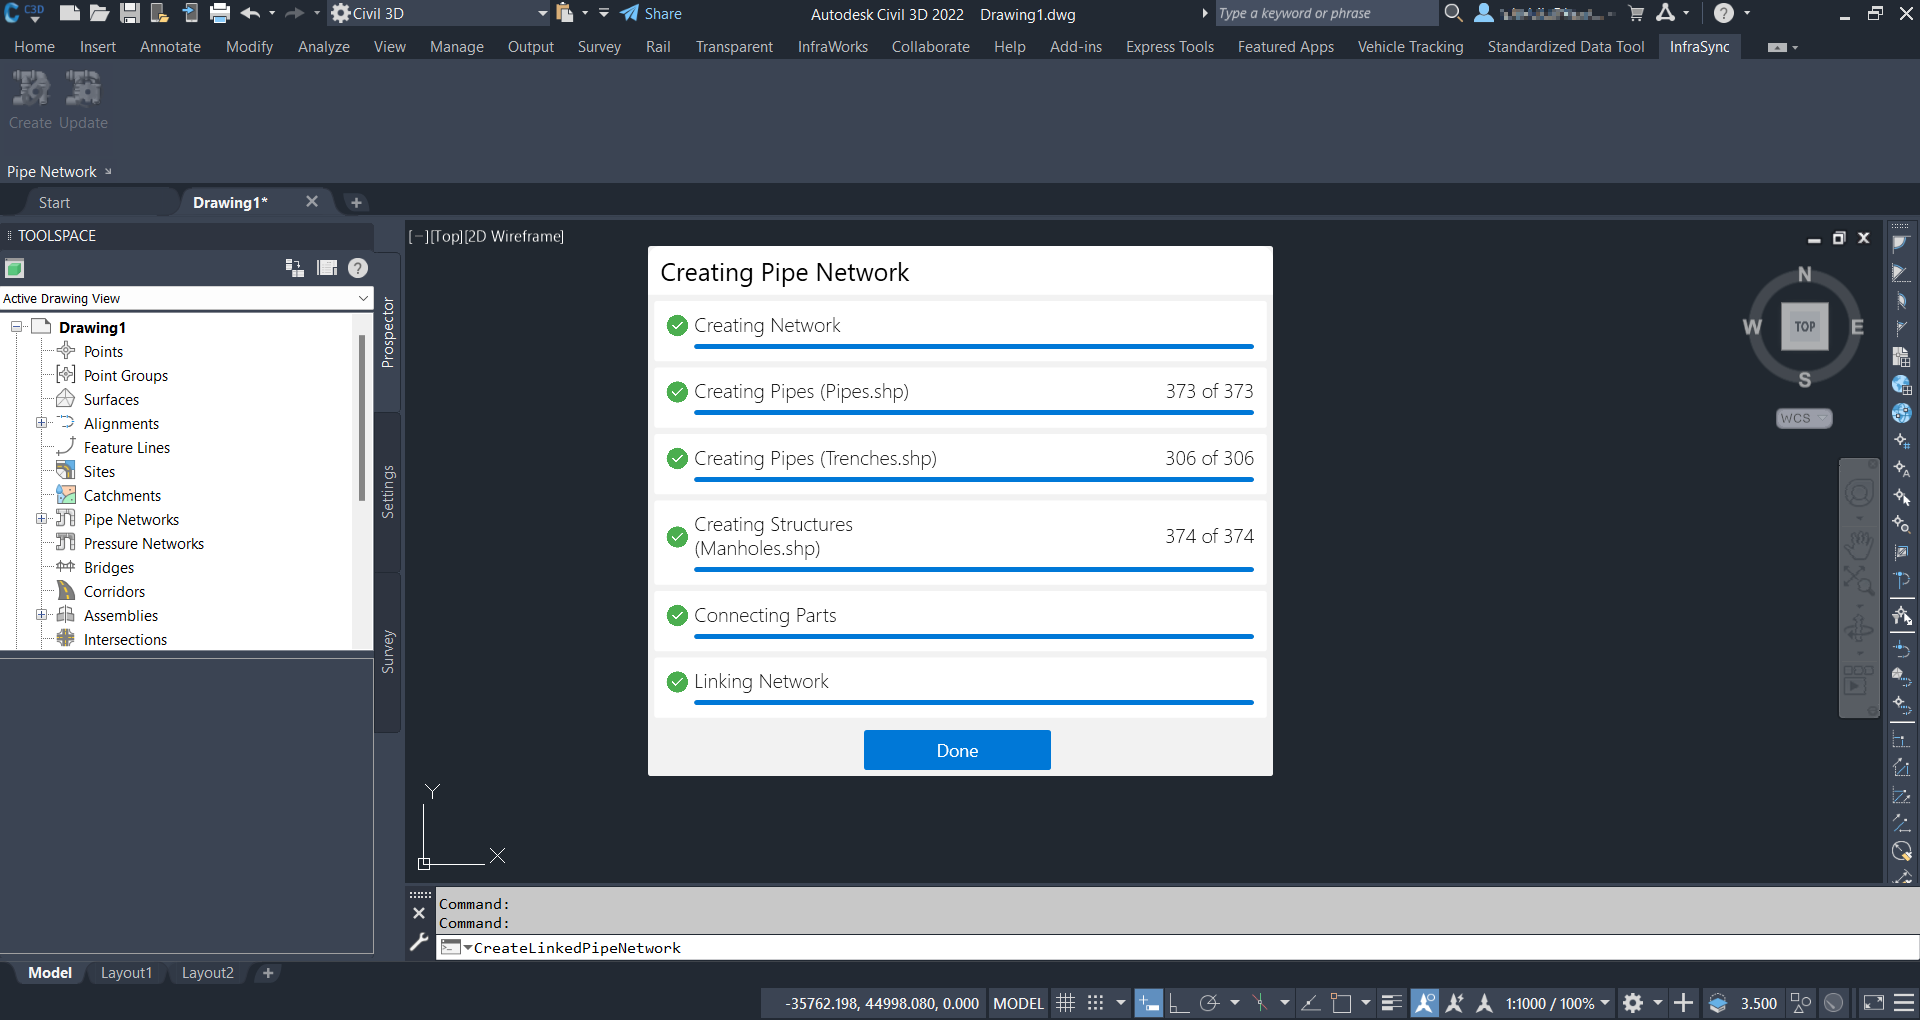Click the Linking Network progress bar

pyautogui.click(x=974, y=703)
